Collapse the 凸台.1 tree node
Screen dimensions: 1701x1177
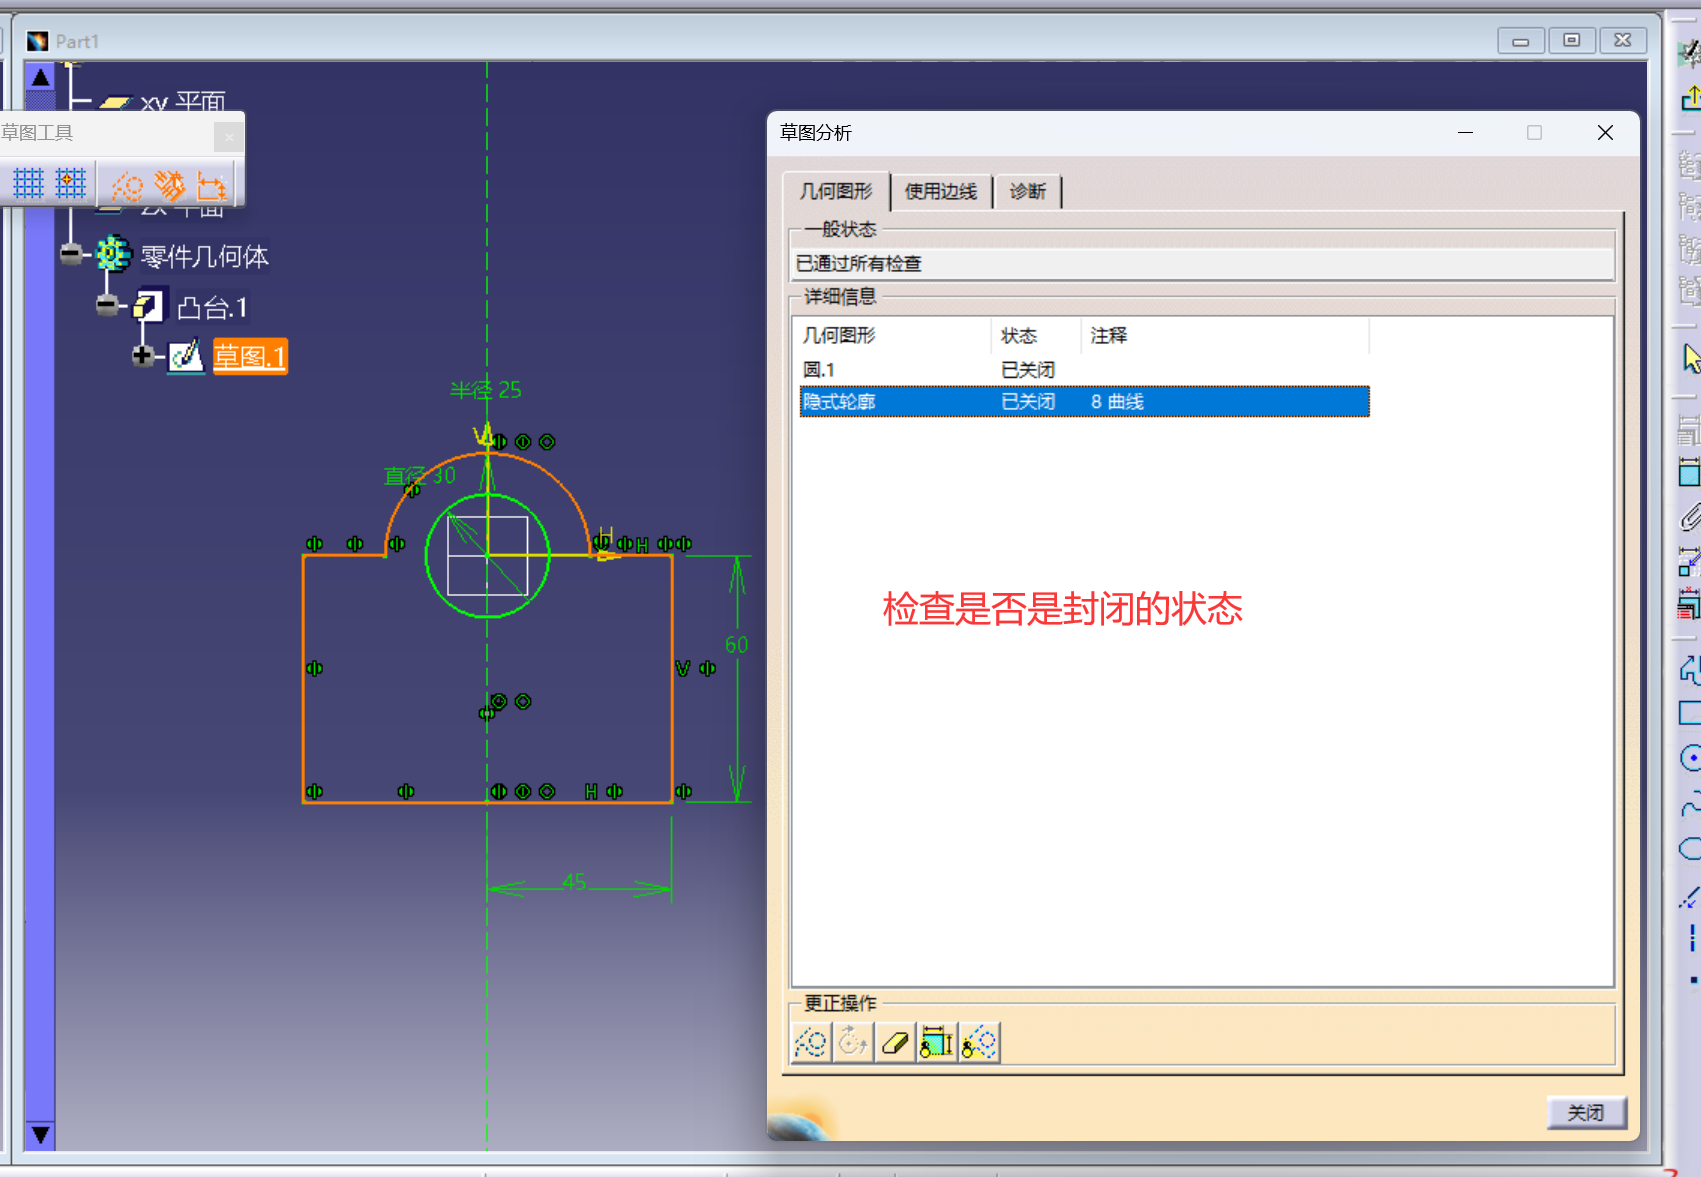(x=107, y=305)
